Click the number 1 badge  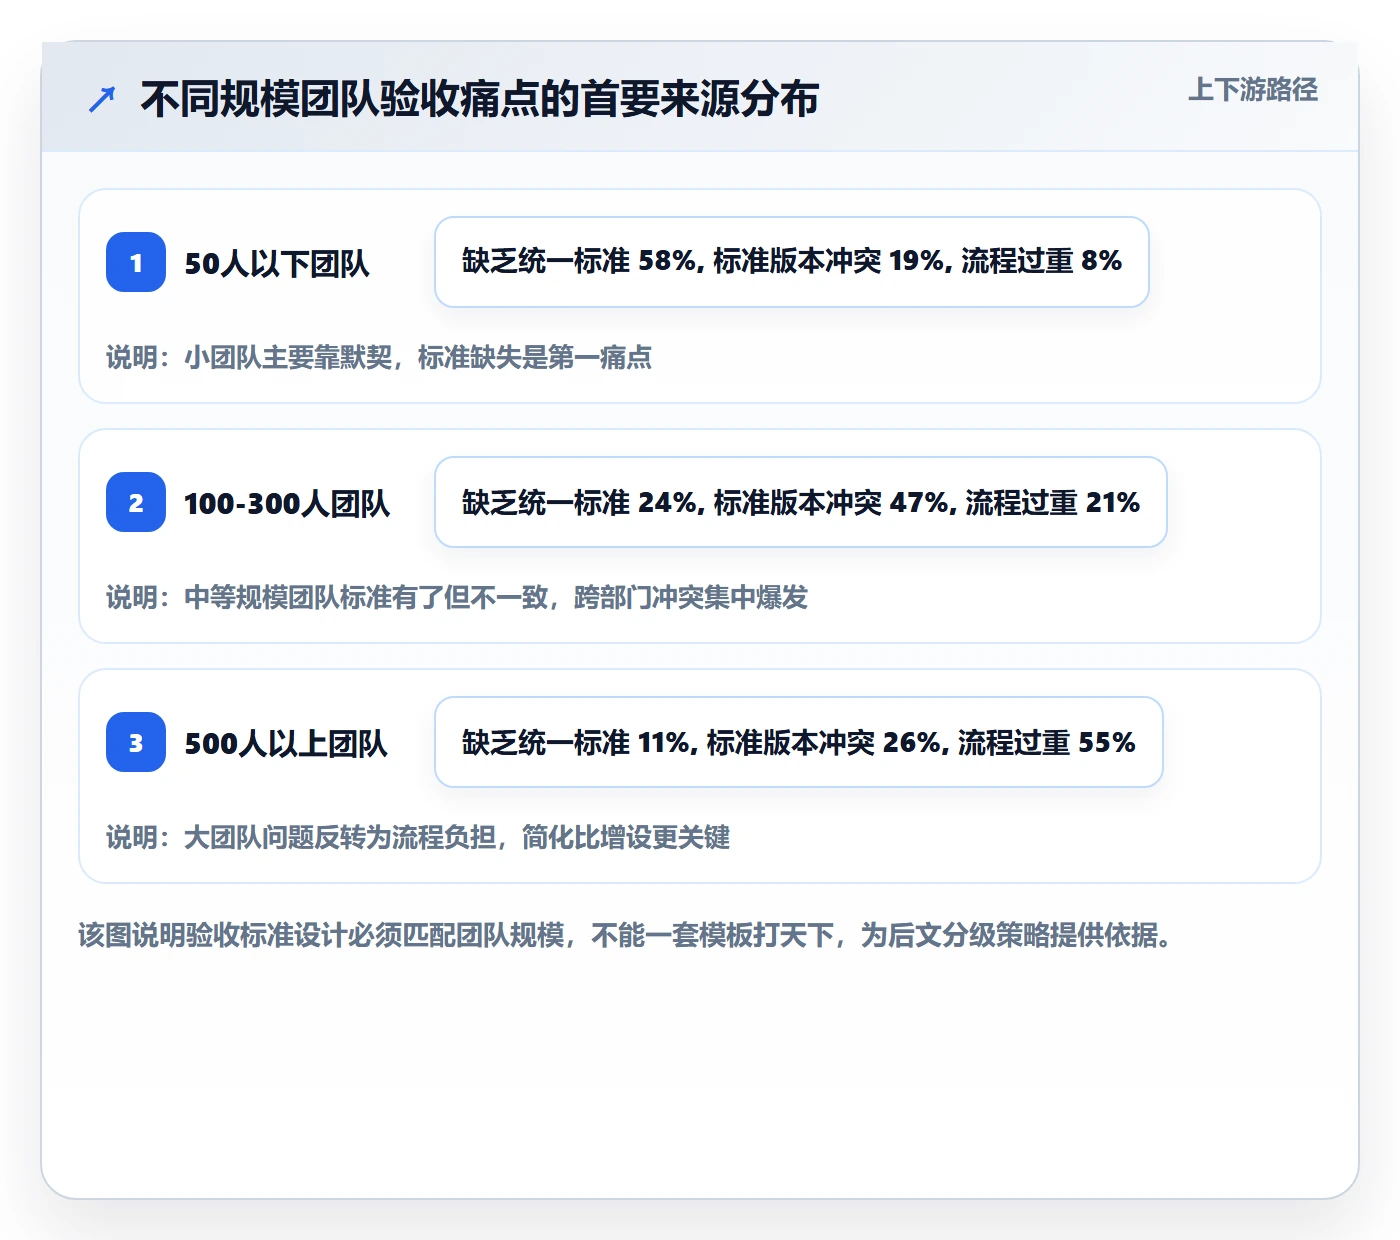(x=136, y=262)
